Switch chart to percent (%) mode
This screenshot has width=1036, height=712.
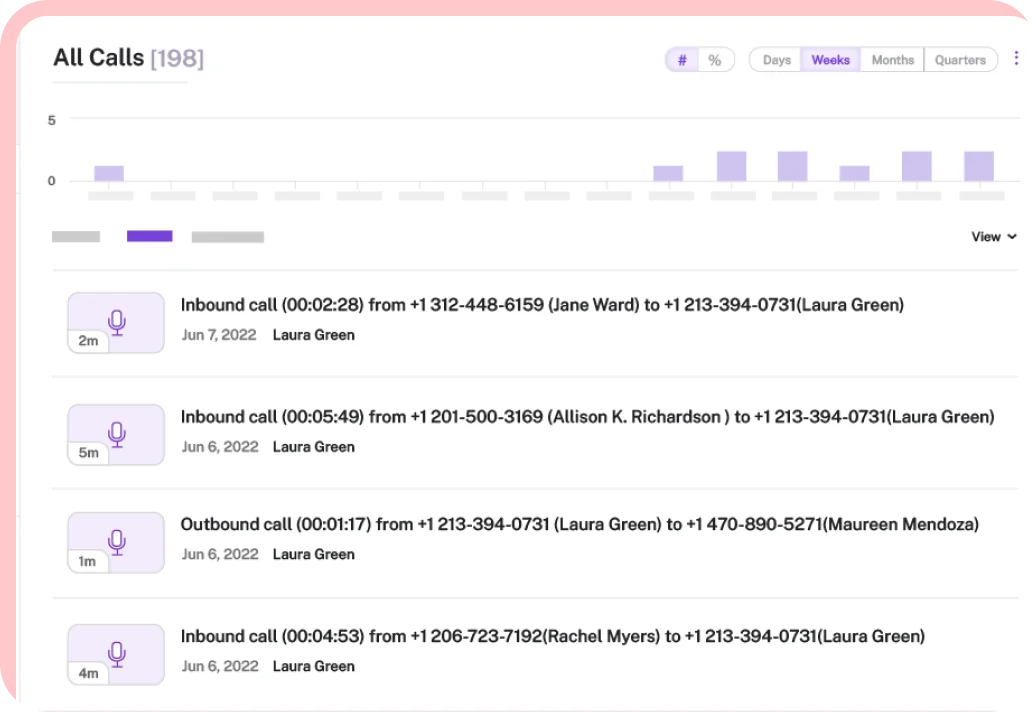point(715,60)
